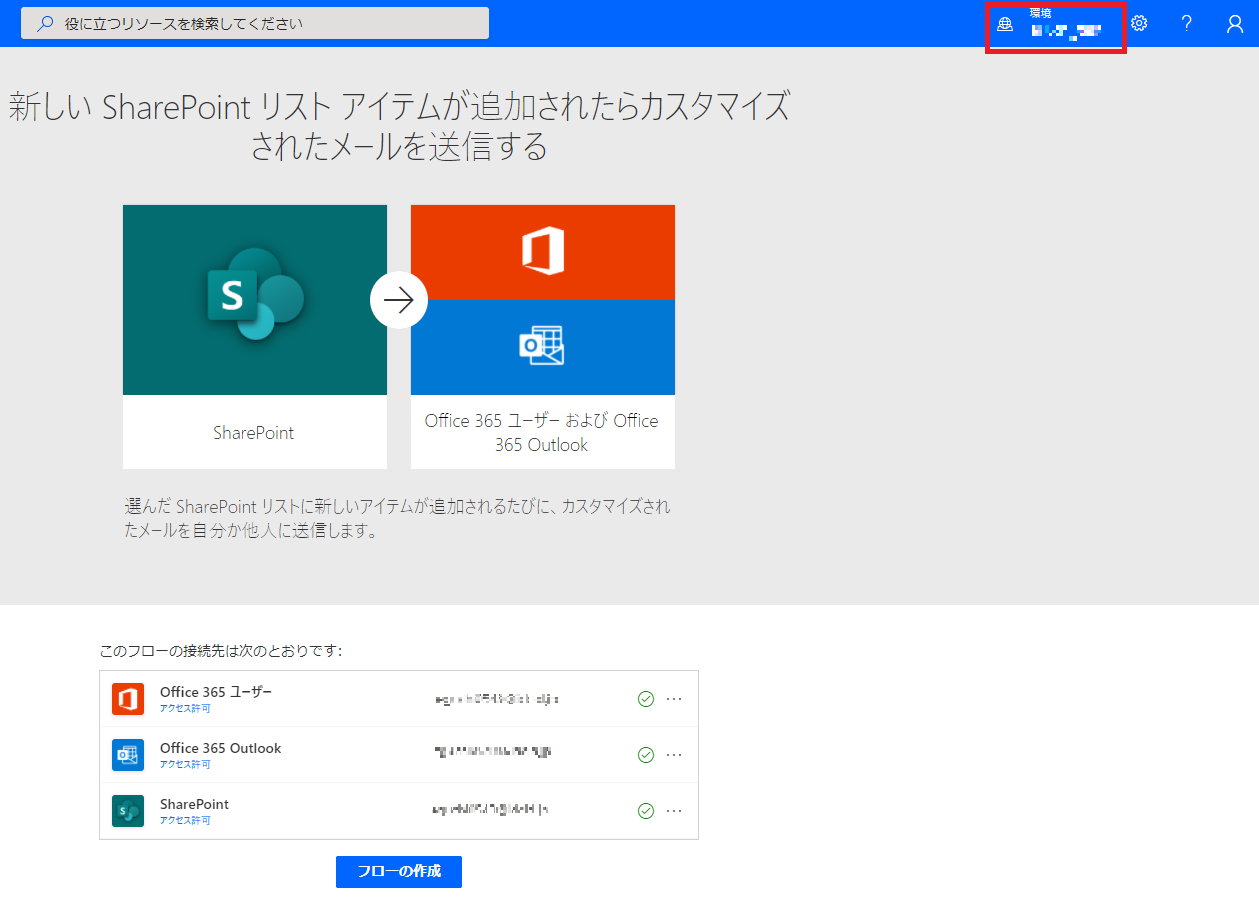The height and width of the screenshot is (903, 1259).
Task: Click the account email for Office 365 ユーザー
Action: pyautogui.click(x=497, y=699)
